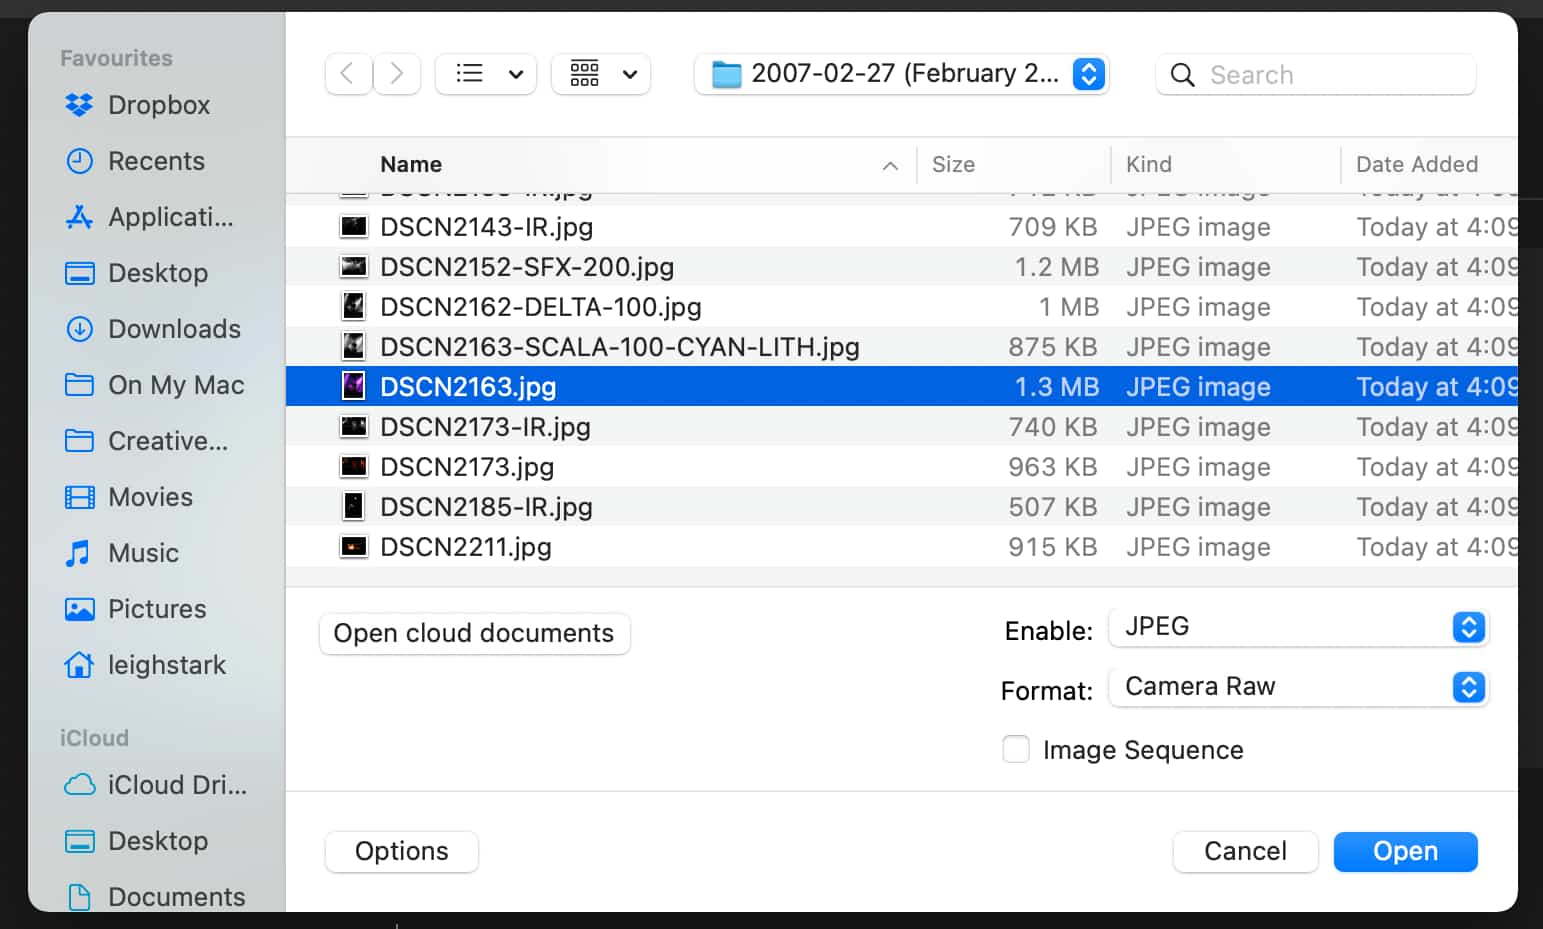Open the leighstark home folder
1543x929 pixels.
pos(166,665)
